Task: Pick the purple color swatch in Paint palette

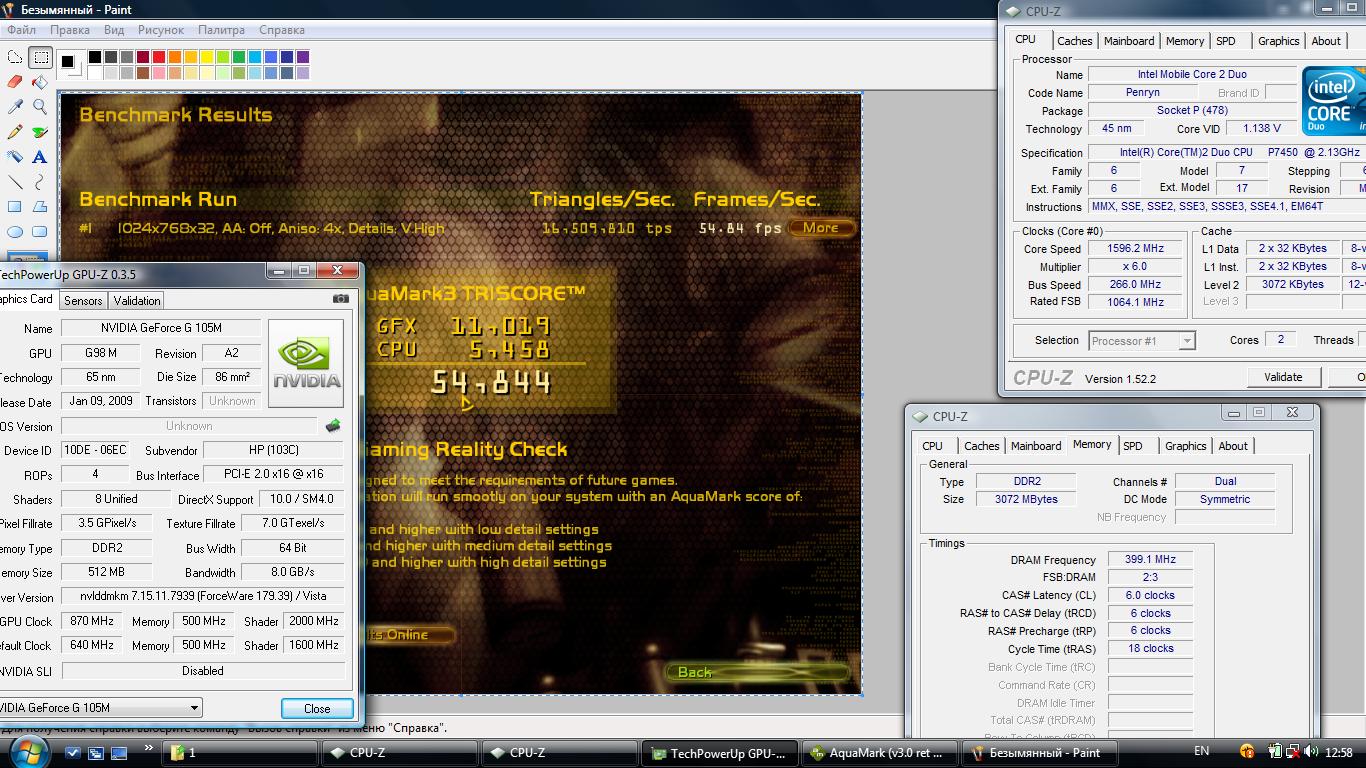Action: click(x=303, y=57)
